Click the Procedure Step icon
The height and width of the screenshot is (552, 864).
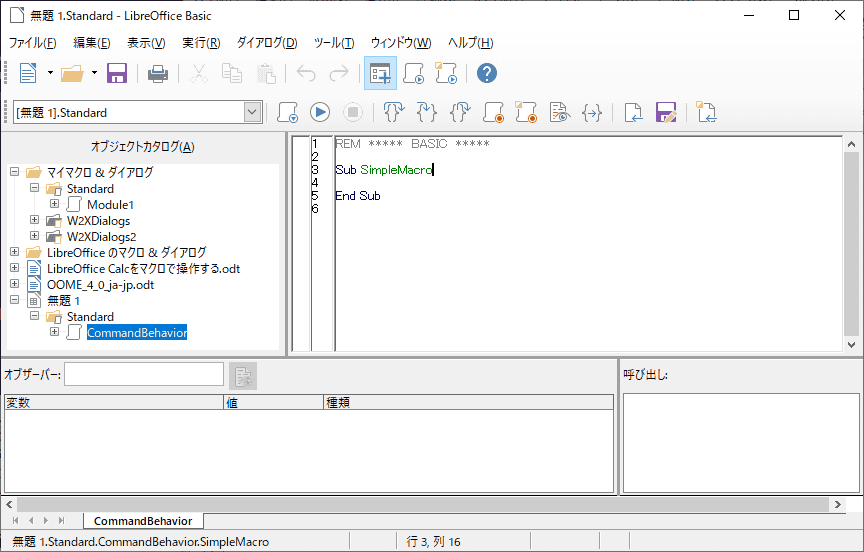[x=394, y=112]
